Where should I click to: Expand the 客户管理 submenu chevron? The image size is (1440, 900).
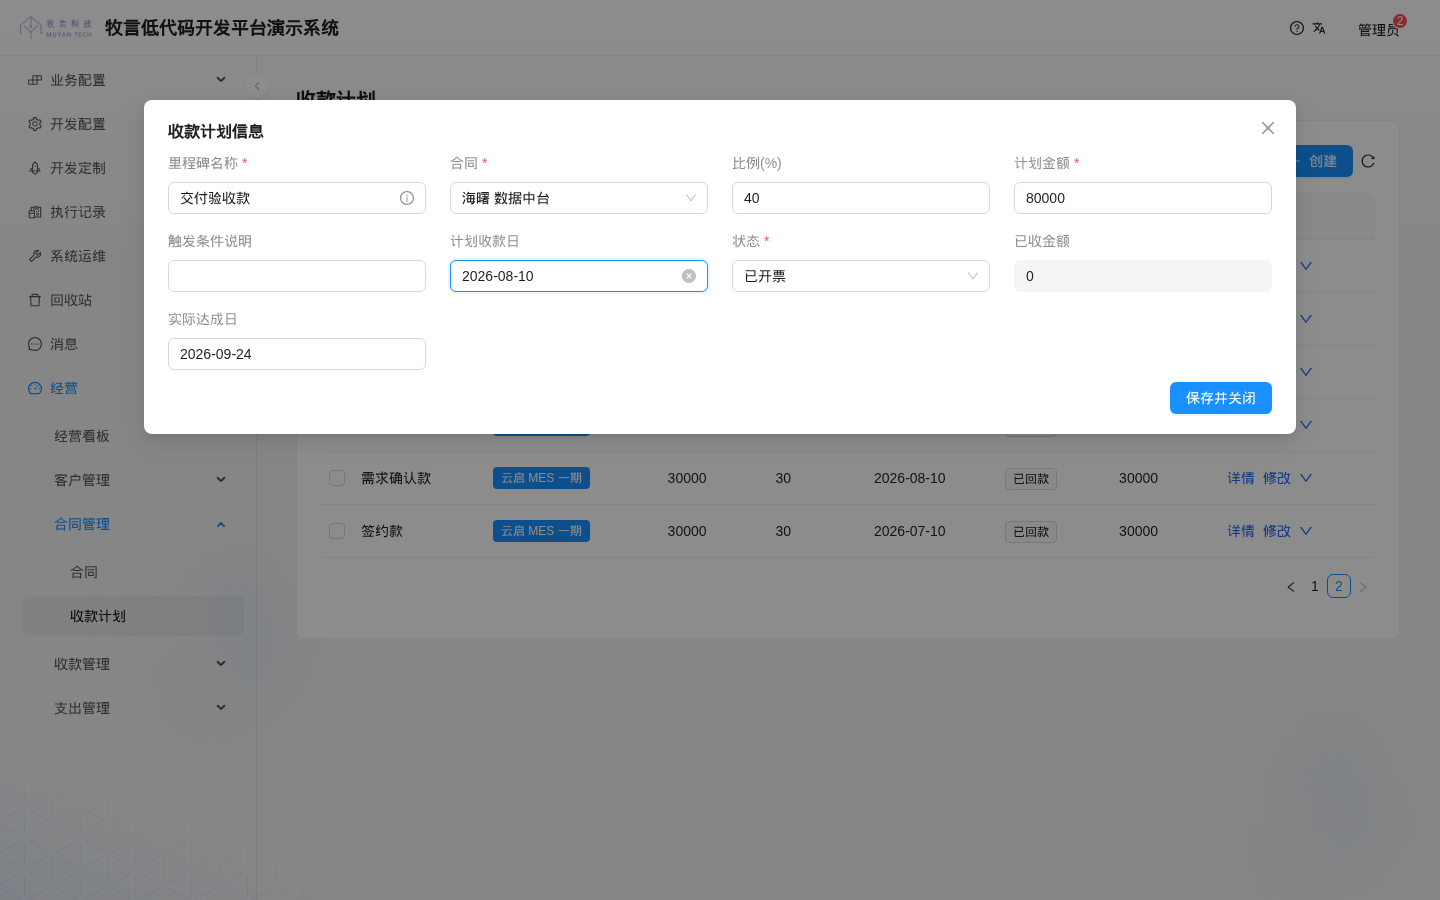click(221, 480)
